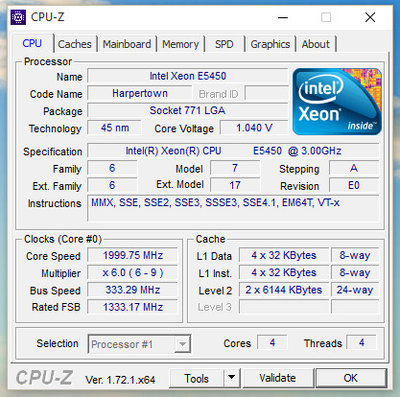
Task: Click the Validate button
Action: click(277, 378)
